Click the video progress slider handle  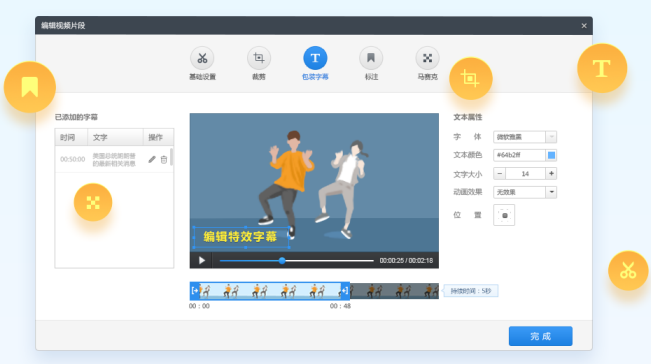[282, 261]
